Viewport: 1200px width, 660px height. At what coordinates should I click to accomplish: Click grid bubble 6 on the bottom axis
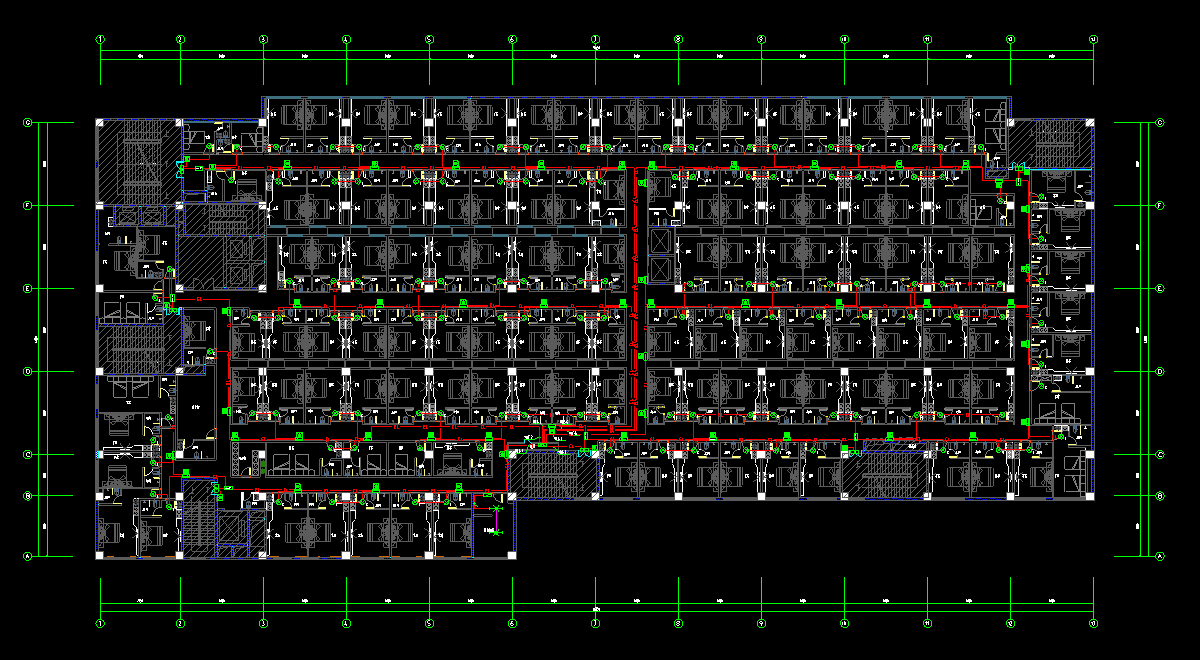[x=512, y=623]
